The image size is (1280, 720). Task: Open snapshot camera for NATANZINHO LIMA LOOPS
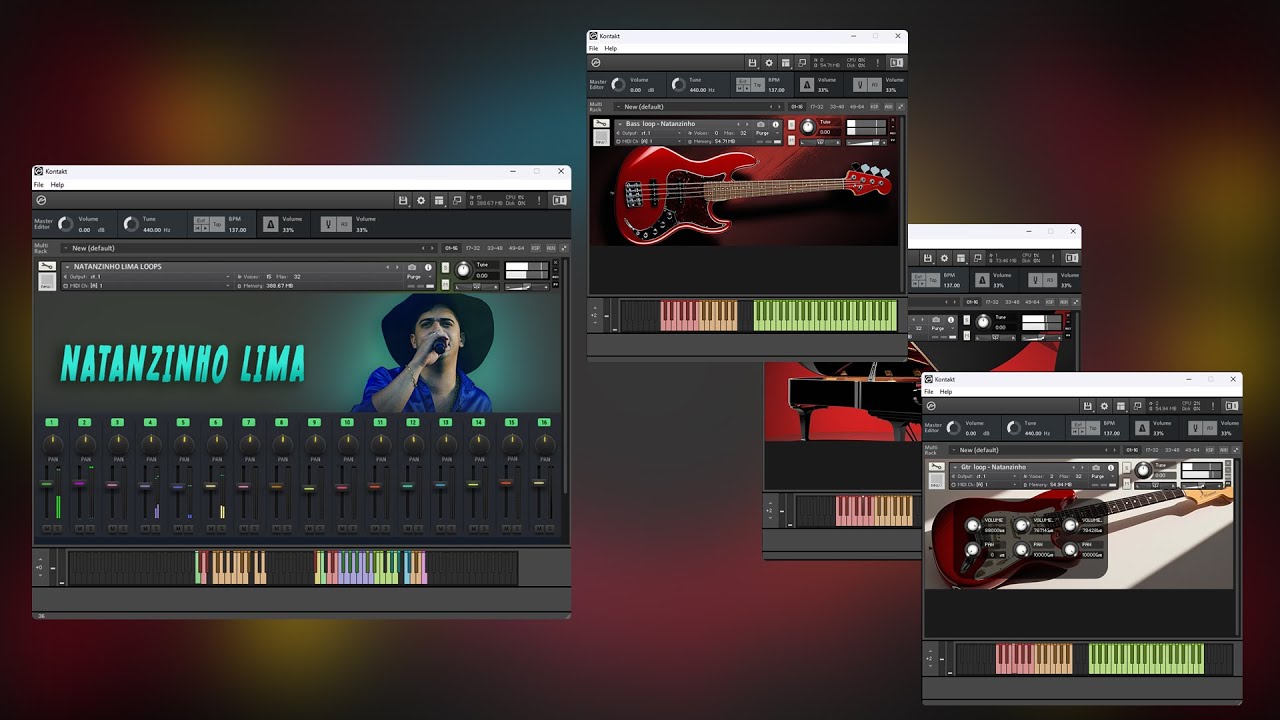412,267
